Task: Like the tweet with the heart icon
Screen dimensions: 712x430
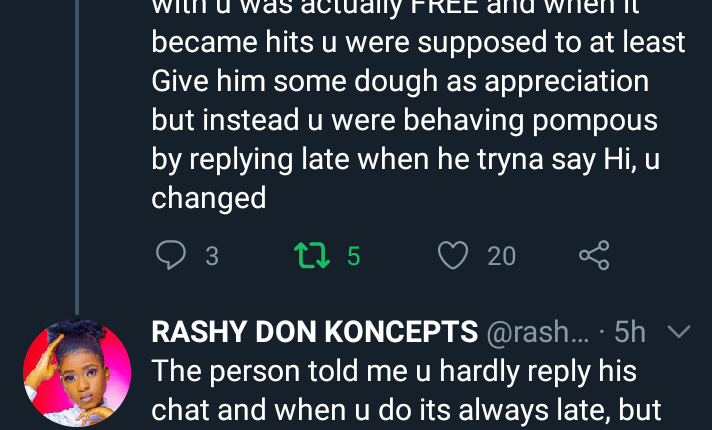Action: pyautogui.click(x=453, y=256)
